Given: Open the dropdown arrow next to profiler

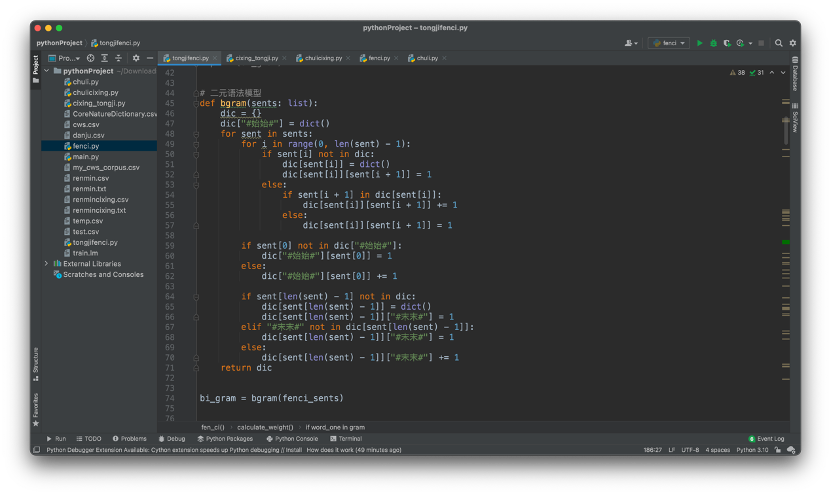Looking at the screenshot, I should pyautogui.click(x=750, y=43).
